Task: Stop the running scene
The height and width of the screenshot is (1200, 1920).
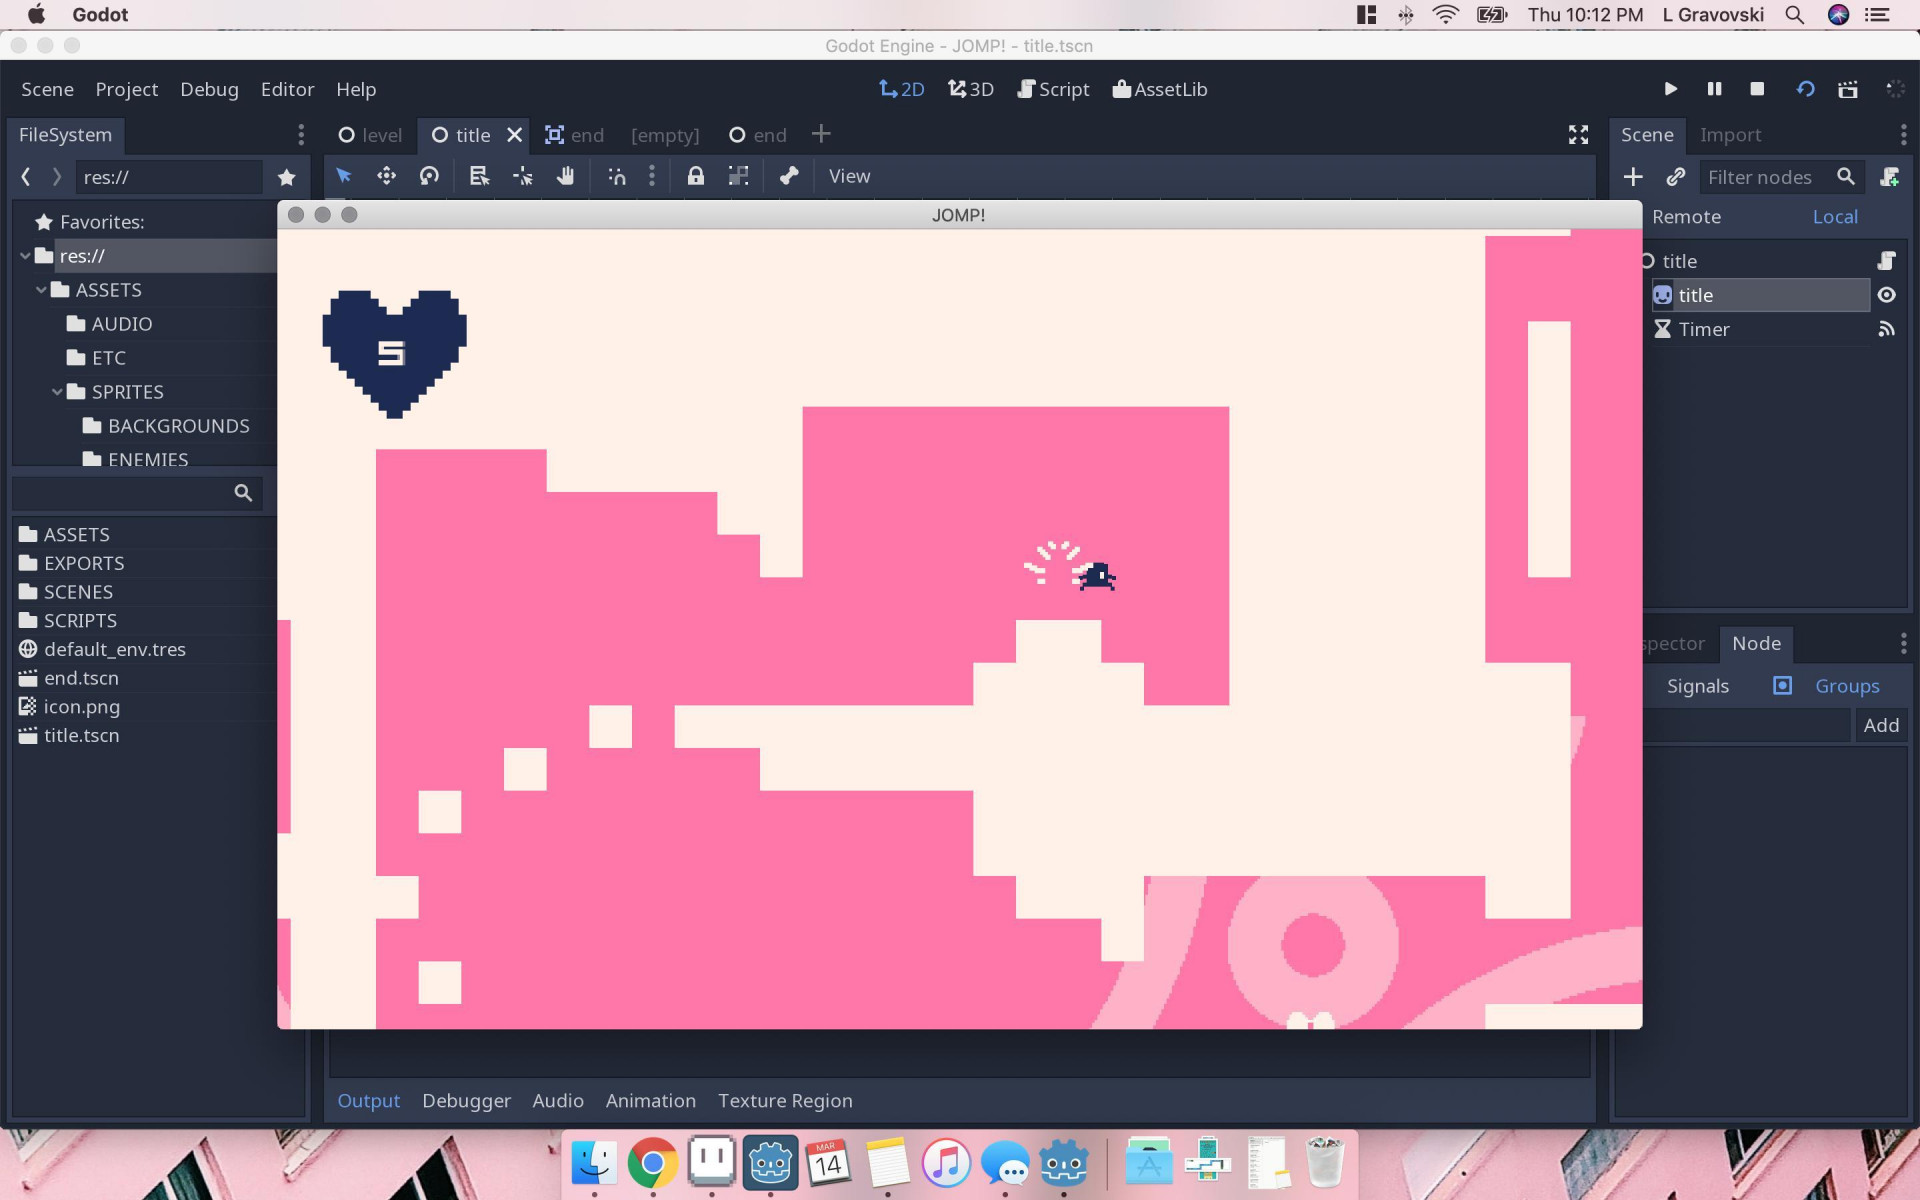Action: [x=1757, y=89]
